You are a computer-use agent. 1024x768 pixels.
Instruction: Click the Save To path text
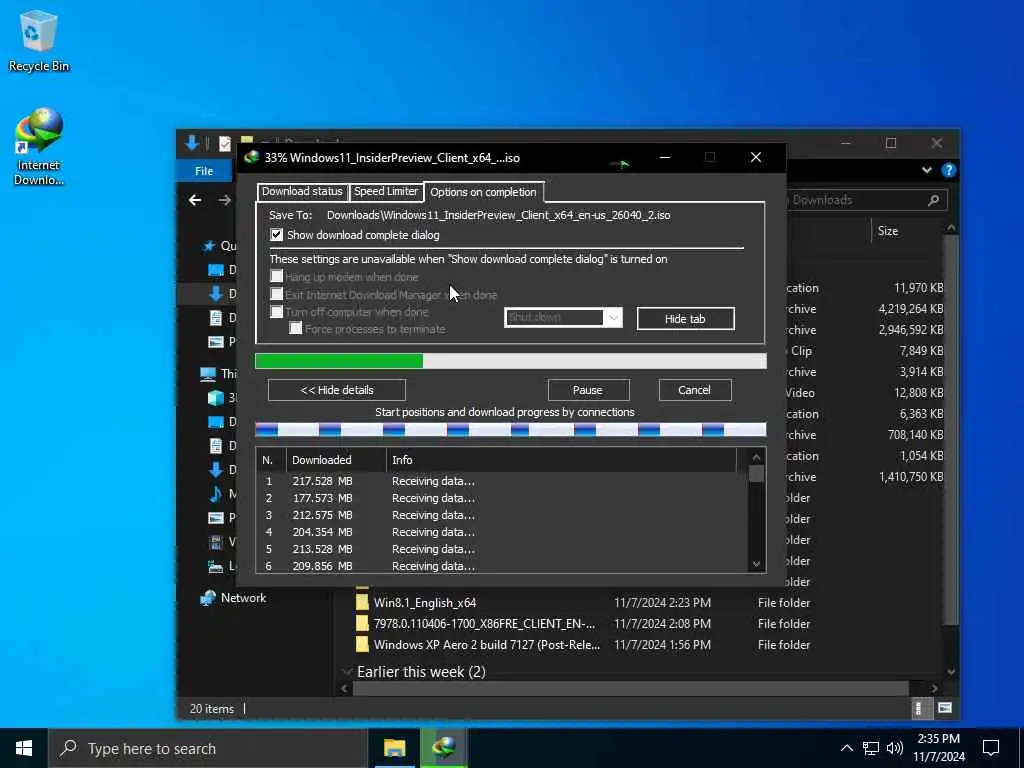[x=498, y=215]
